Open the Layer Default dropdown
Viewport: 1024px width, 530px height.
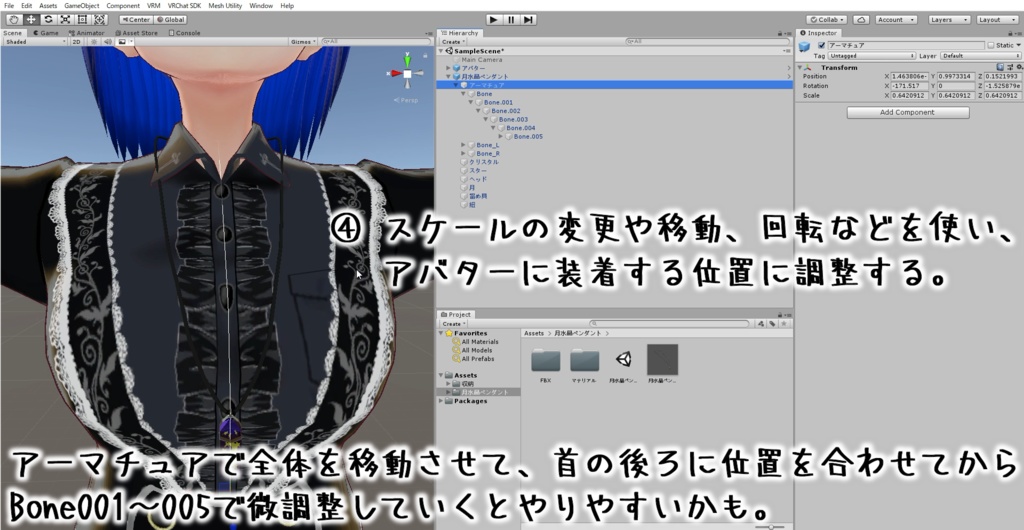coord(980,56)
